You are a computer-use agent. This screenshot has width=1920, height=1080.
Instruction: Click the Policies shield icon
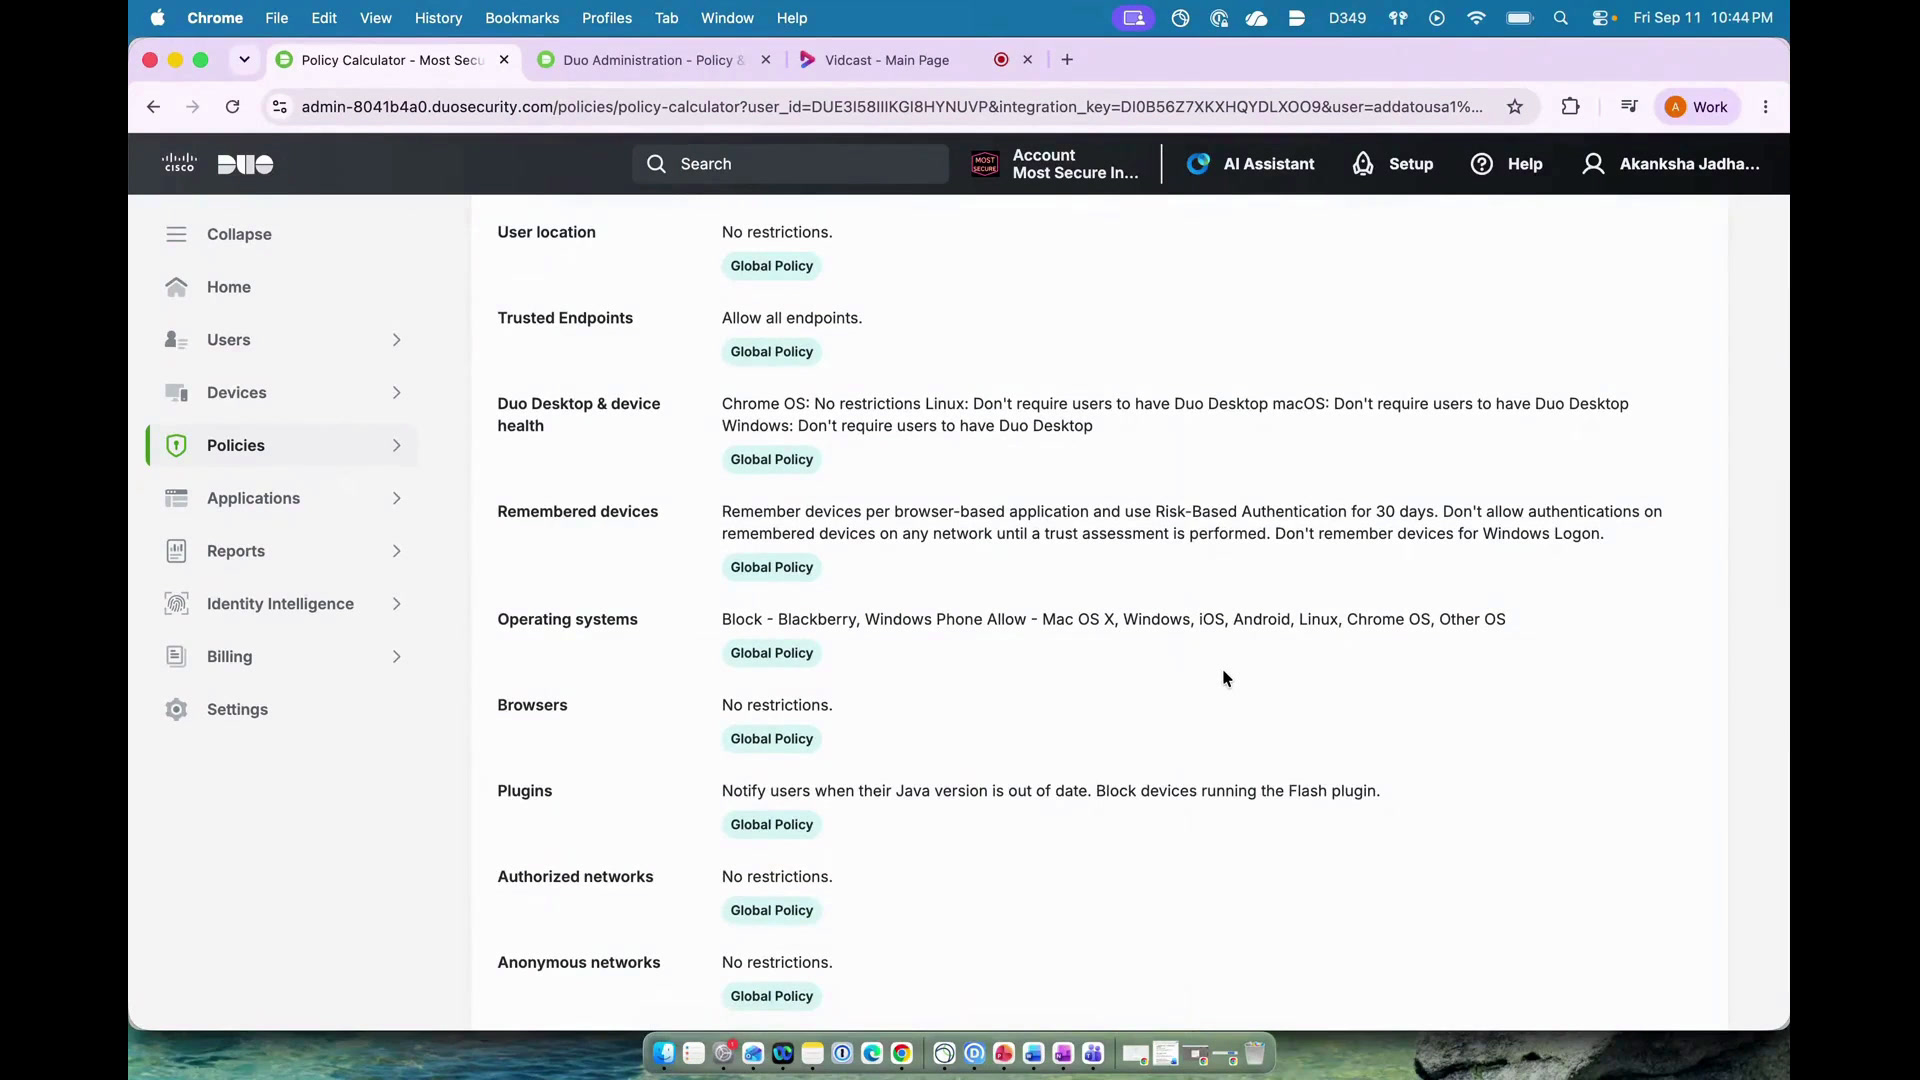coord(176,446)
